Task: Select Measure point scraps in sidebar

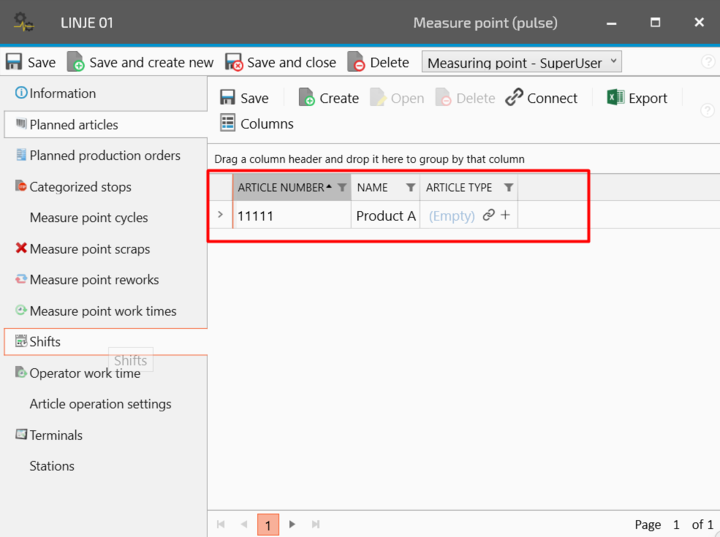Action: coord(89,249)
